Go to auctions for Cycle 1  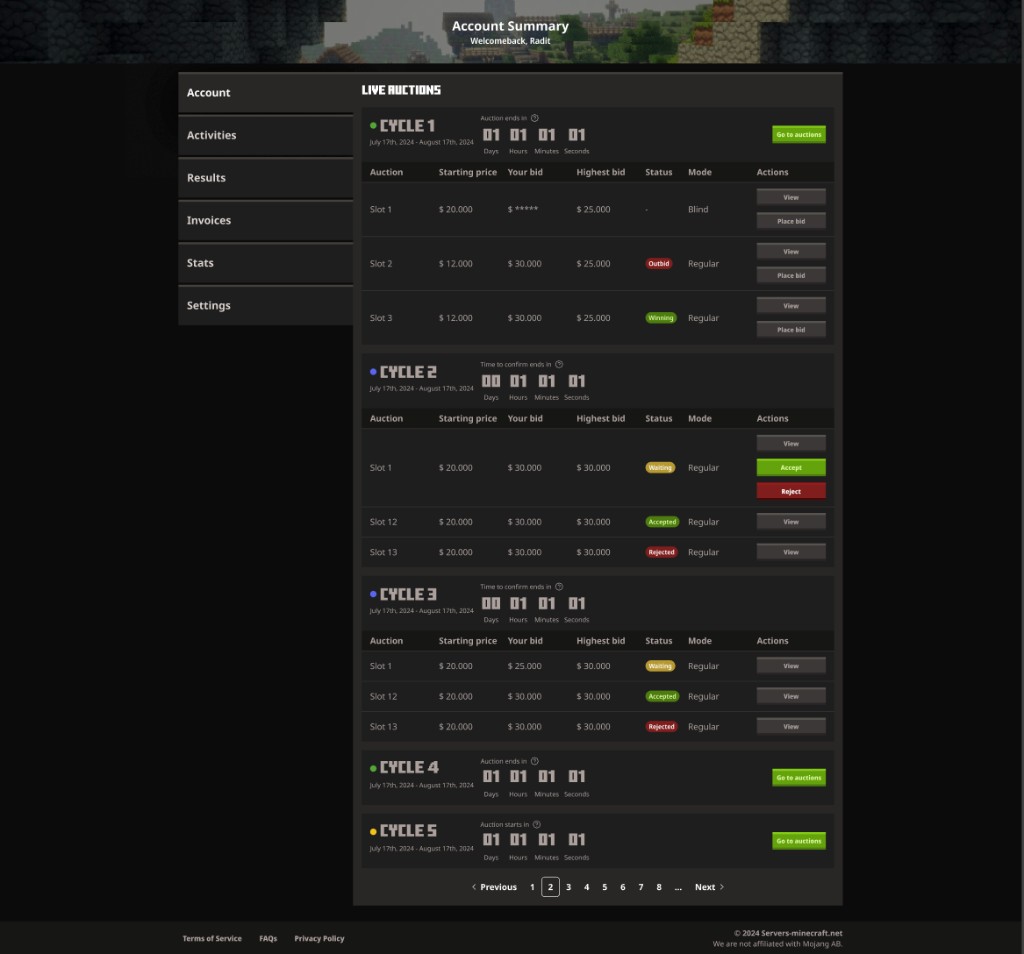point(799,135)
